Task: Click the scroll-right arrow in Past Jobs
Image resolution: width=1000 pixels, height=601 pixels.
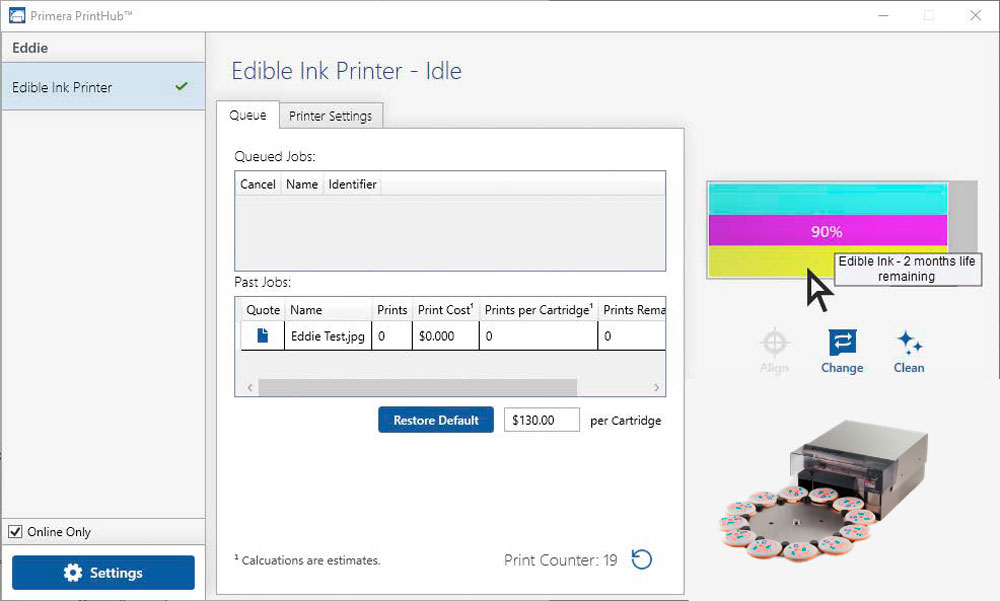Action: coord(656,387)
